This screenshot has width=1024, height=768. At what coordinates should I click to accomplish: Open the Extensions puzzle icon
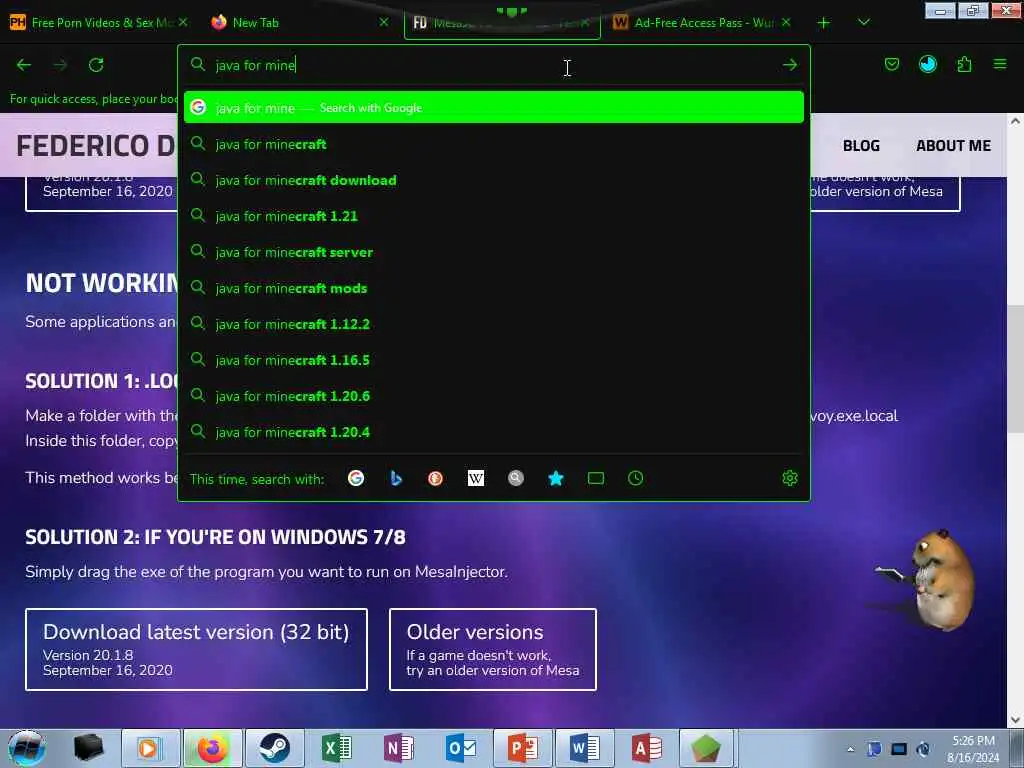coord(964,64)
